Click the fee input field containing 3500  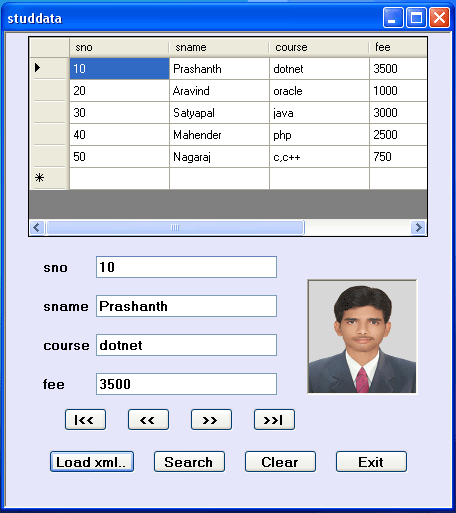pos(186,384)
